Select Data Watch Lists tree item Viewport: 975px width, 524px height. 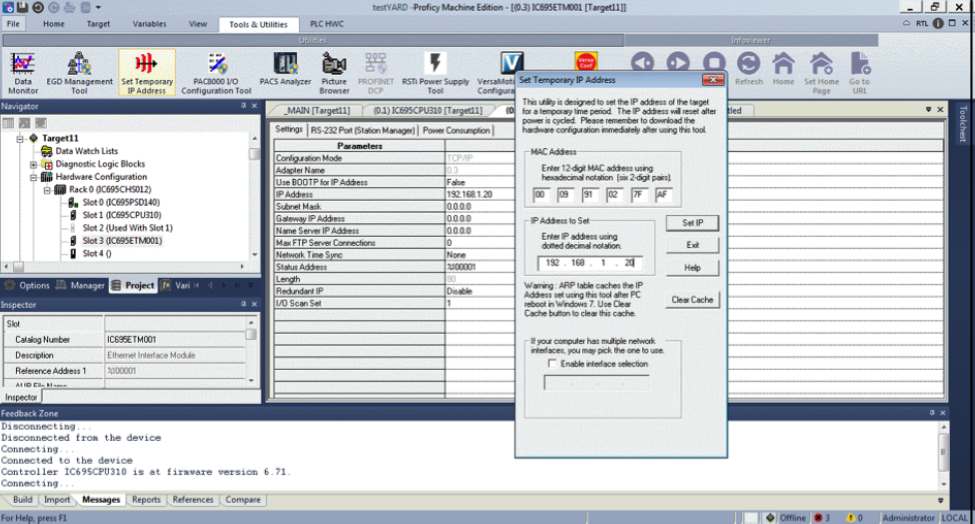(x=86, y=151)
